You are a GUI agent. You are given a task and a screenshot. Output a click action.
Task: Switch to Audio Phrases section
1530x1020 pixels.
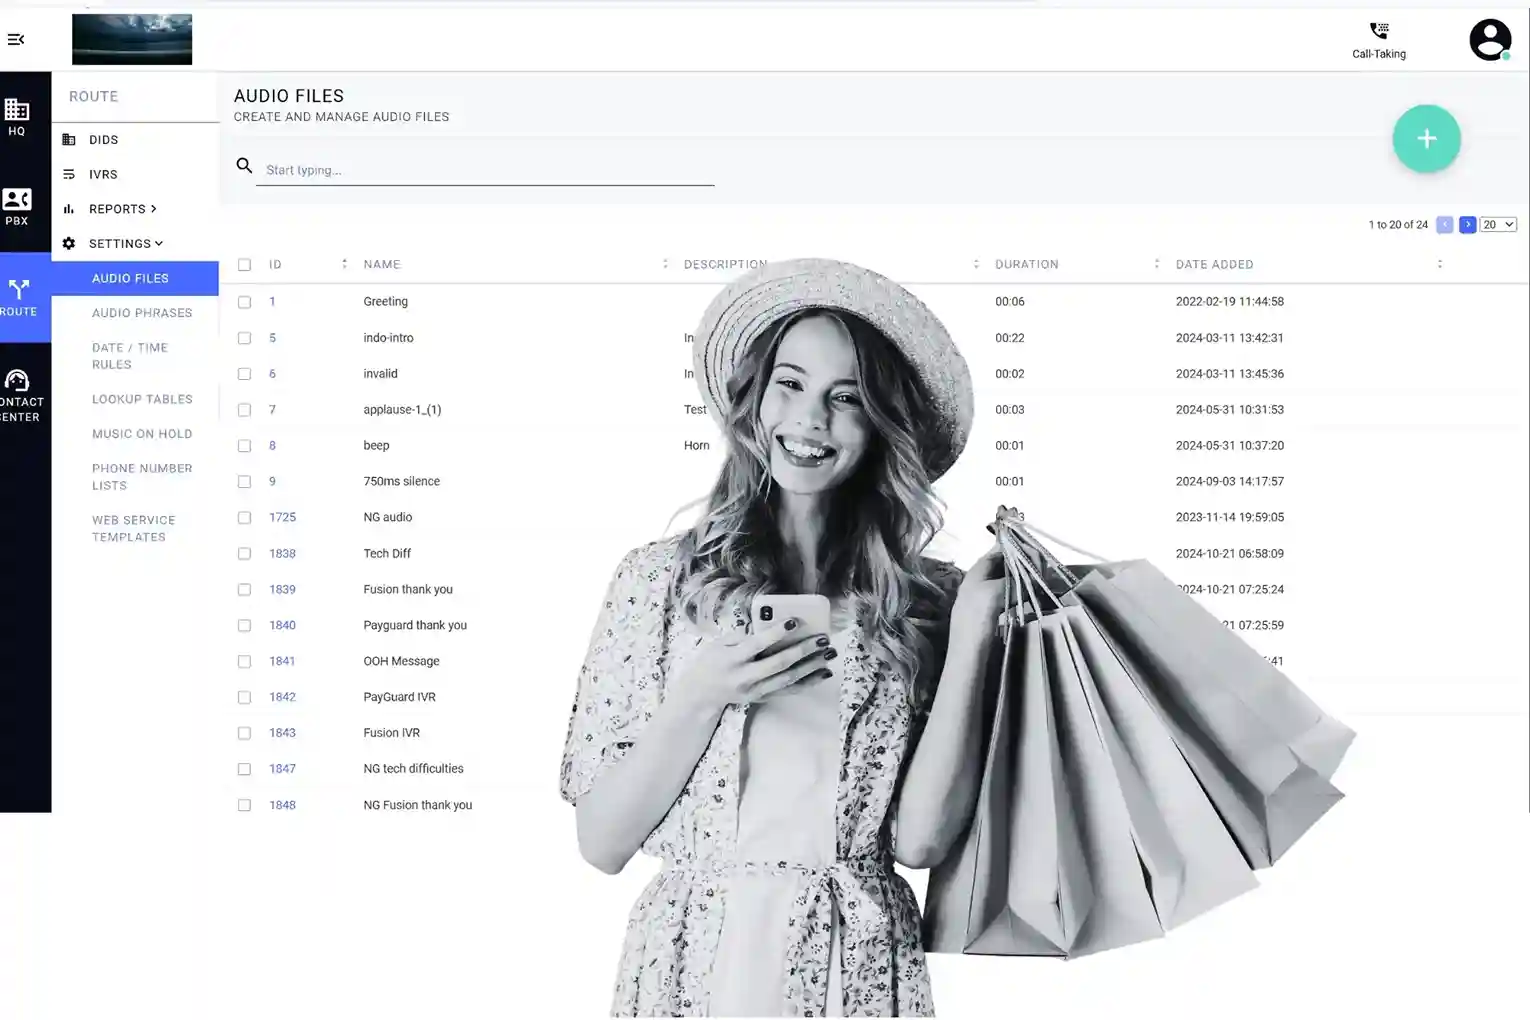(142, 313)
